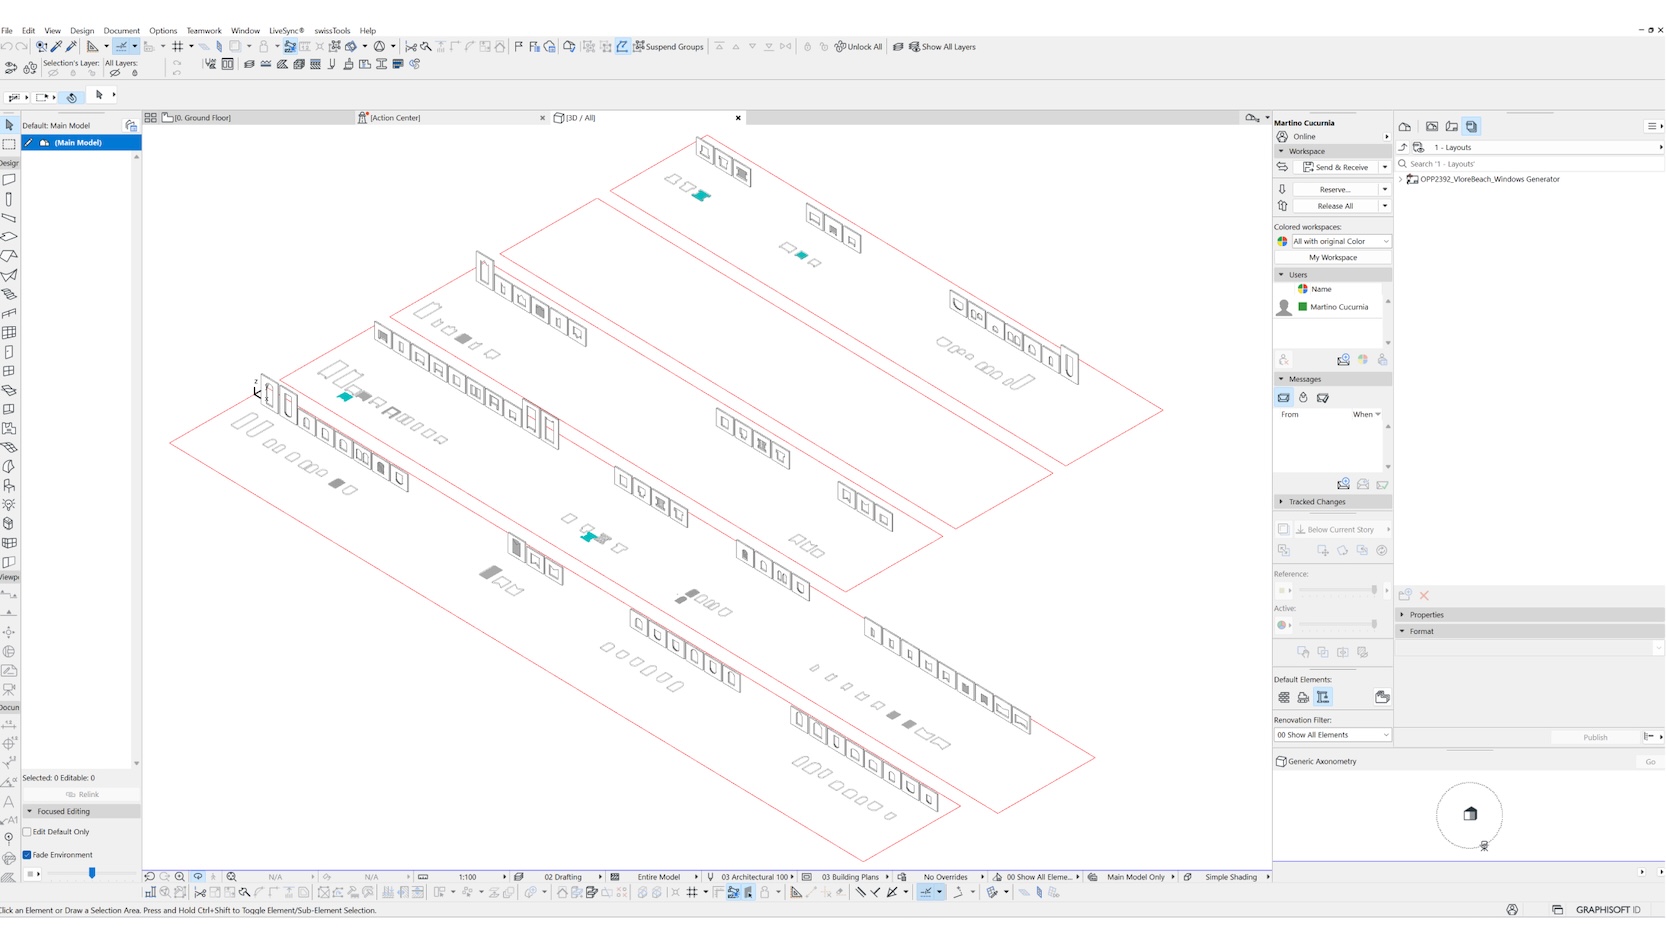Image resolution: width=1666 pixels, height=935 pixels.
Task: Open the Send & Receive dropdown arrow
Action: [x=1385, y=167]
